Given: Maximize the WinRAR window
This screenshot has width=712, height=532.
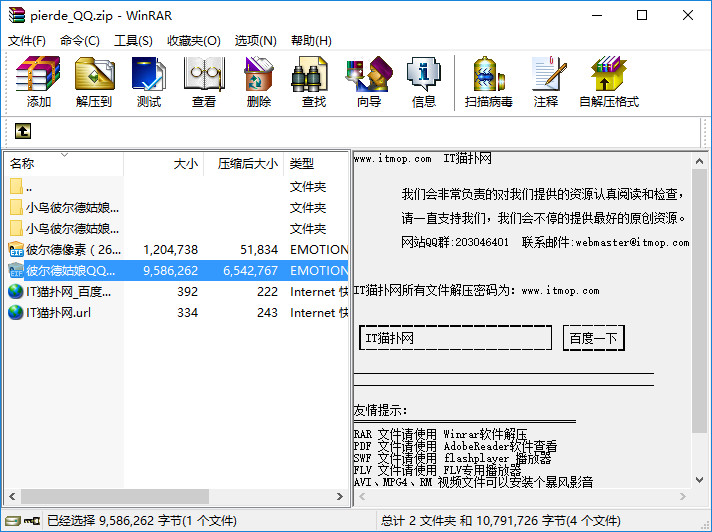Looking at the screenshot, I should point(642,15).
